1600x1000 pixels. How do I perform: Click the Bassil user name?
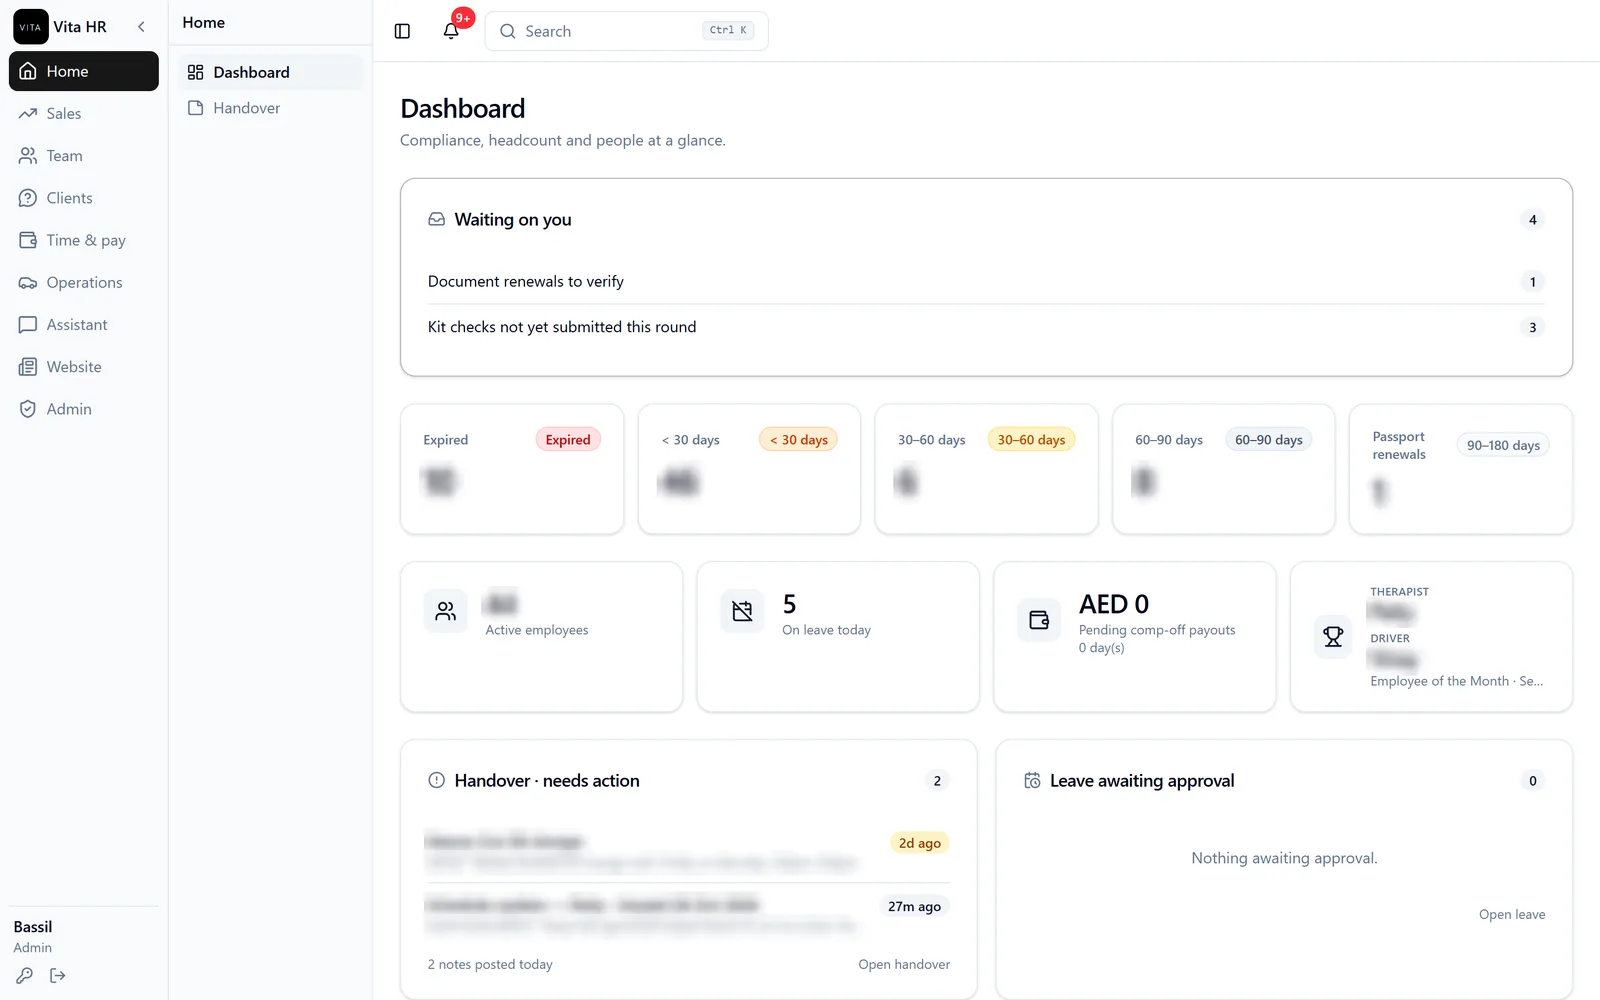(x=33, y=927)
